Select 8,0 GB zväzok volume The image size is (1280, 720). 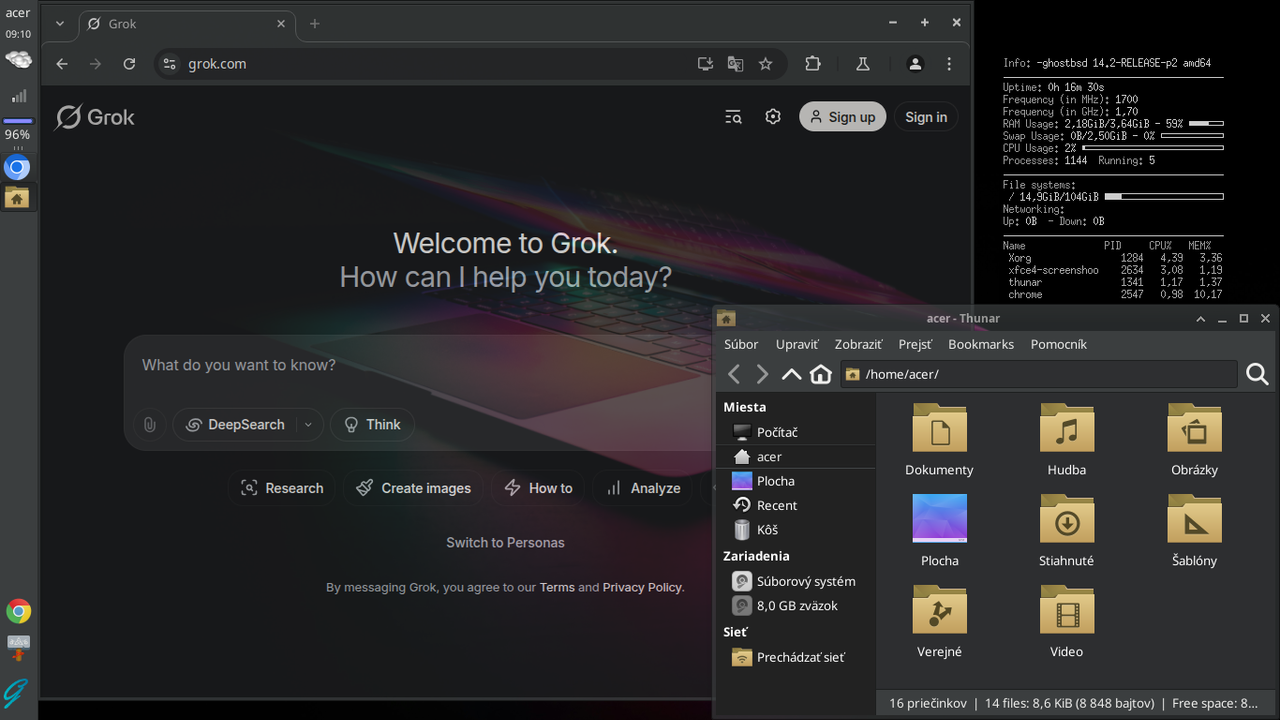[796, 605]
